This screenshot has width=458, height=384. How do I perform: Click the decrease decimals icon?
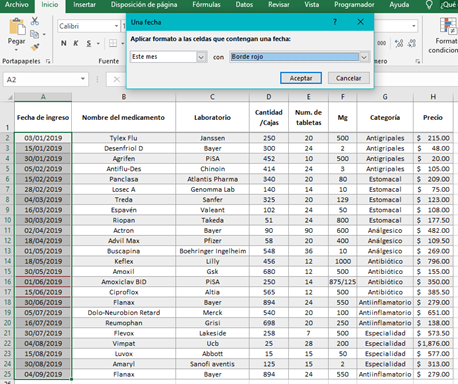tap(412, 43)
